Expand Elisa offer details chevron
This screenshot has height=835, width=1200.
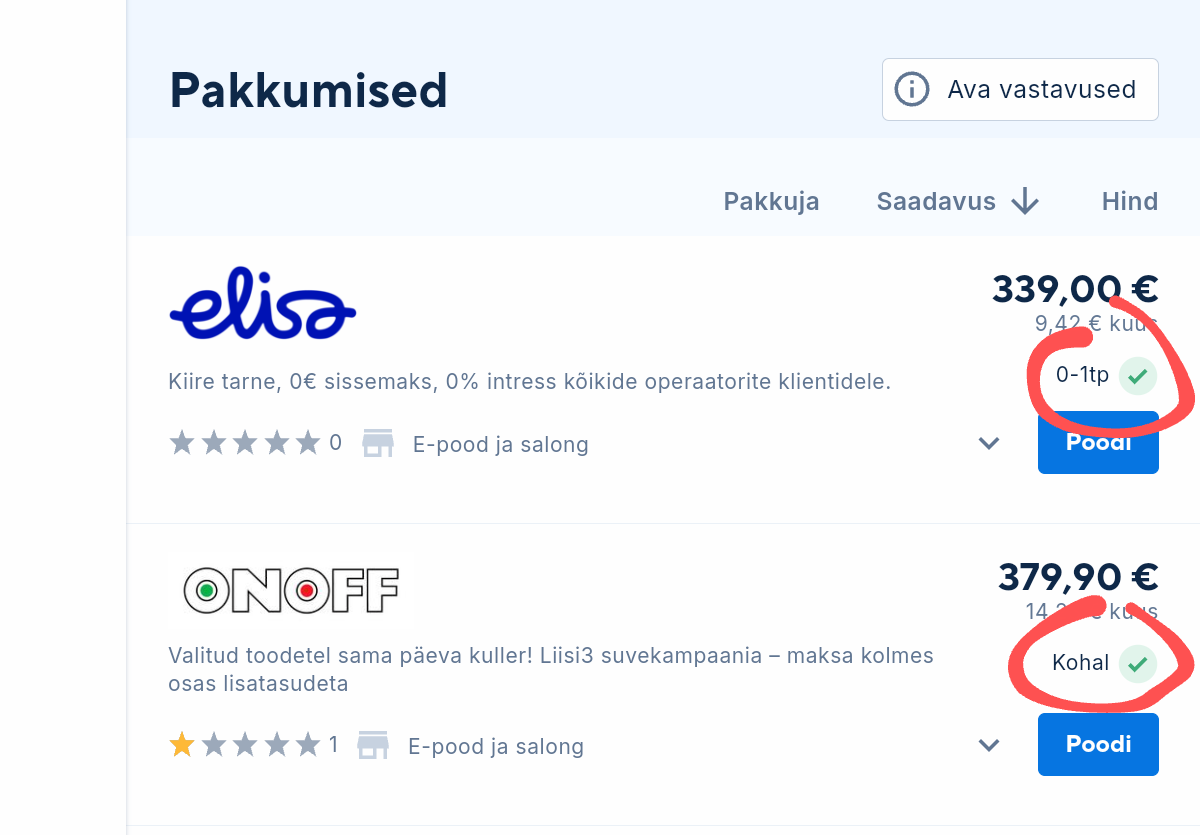pos(989,443)
